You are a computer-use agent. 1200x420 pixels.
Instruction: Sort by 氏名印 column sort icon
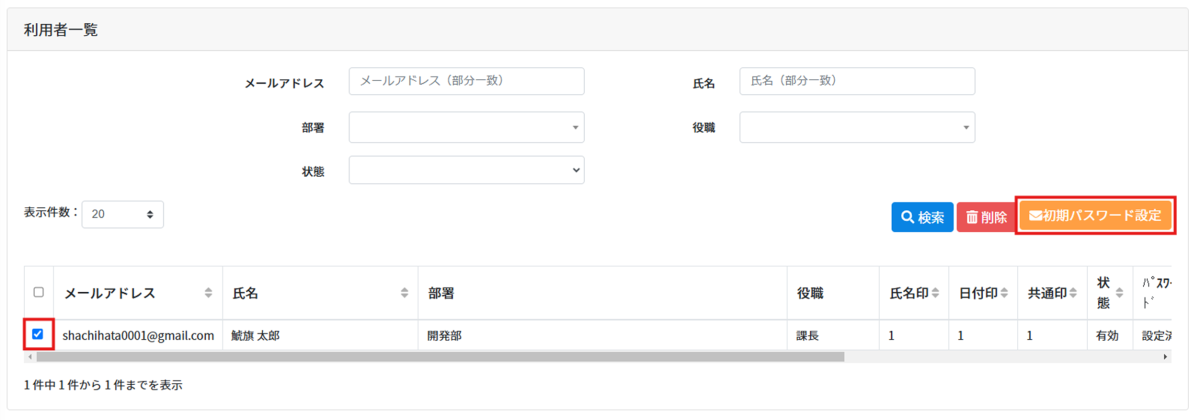pyautogui.click(x=936, y=293)
